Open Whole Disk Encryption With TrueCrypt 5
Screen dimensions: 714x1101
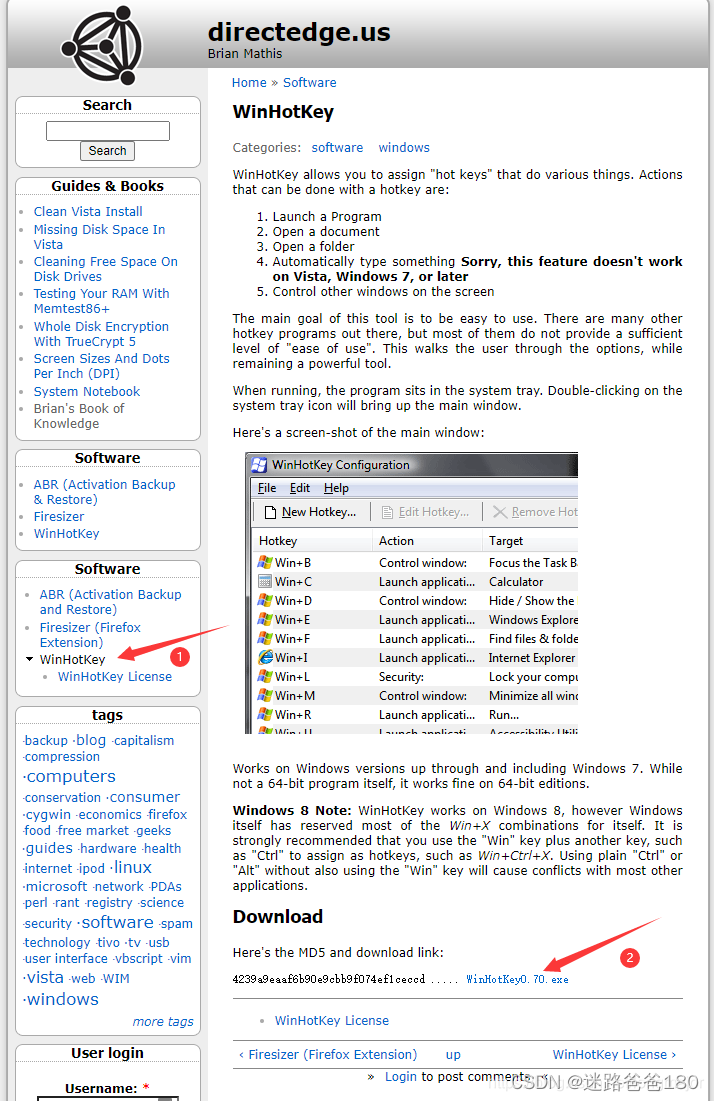pyautogui.click(x=101, y=334)
